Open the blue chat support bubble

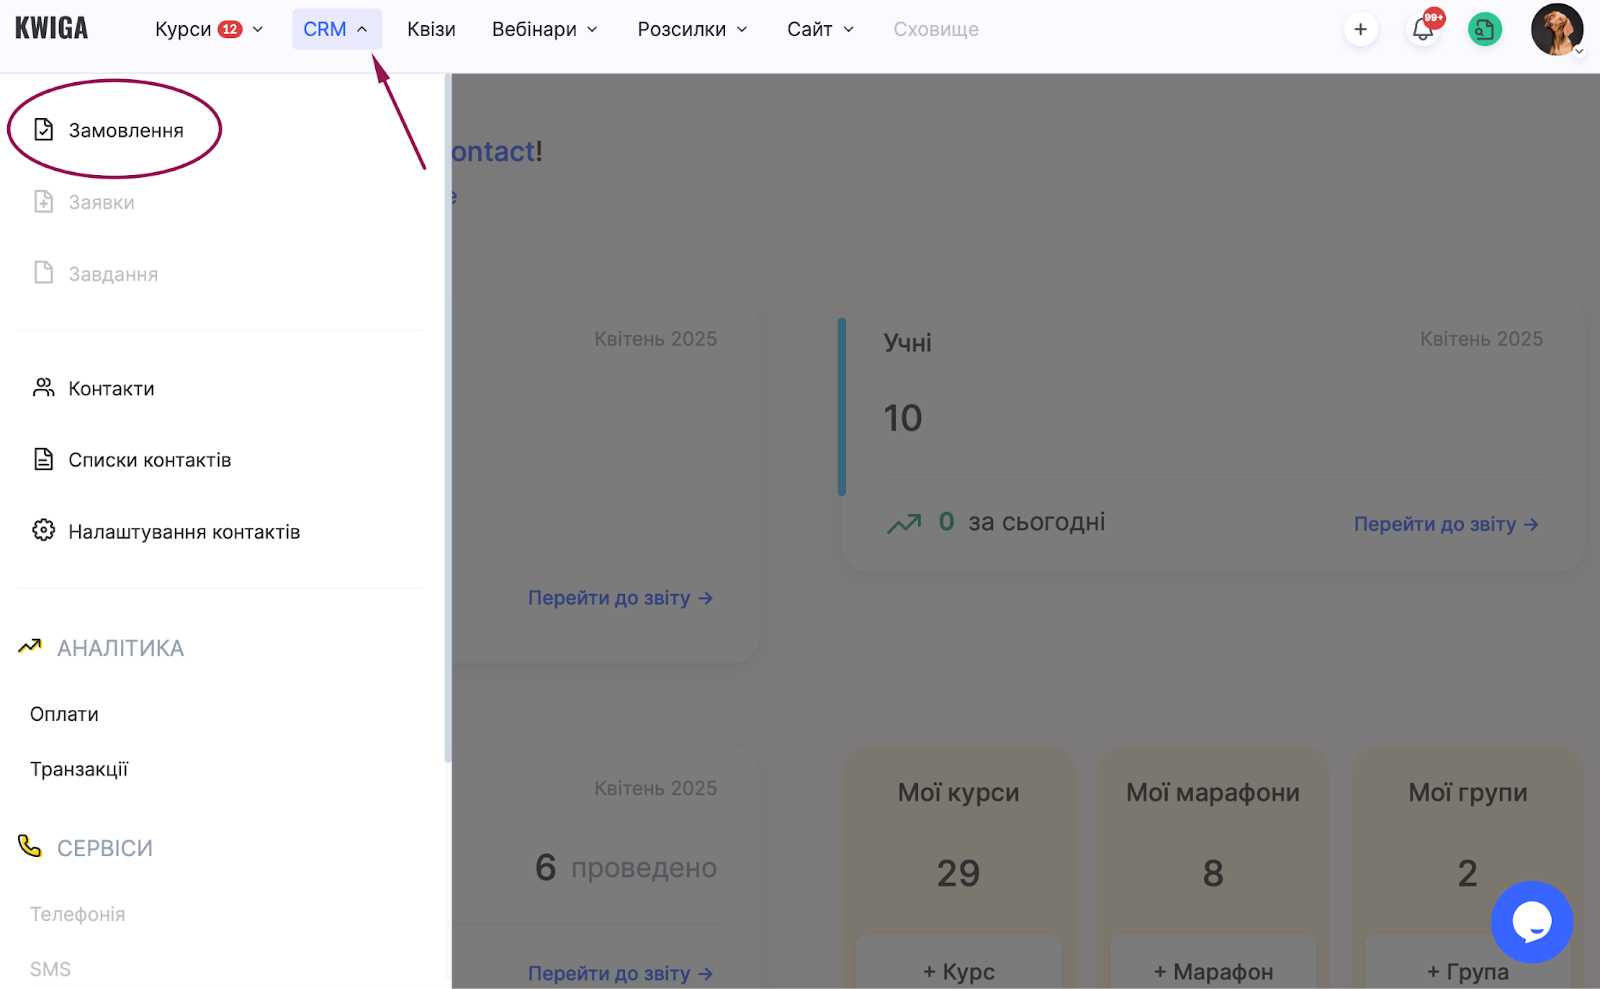coord(1531,922)
